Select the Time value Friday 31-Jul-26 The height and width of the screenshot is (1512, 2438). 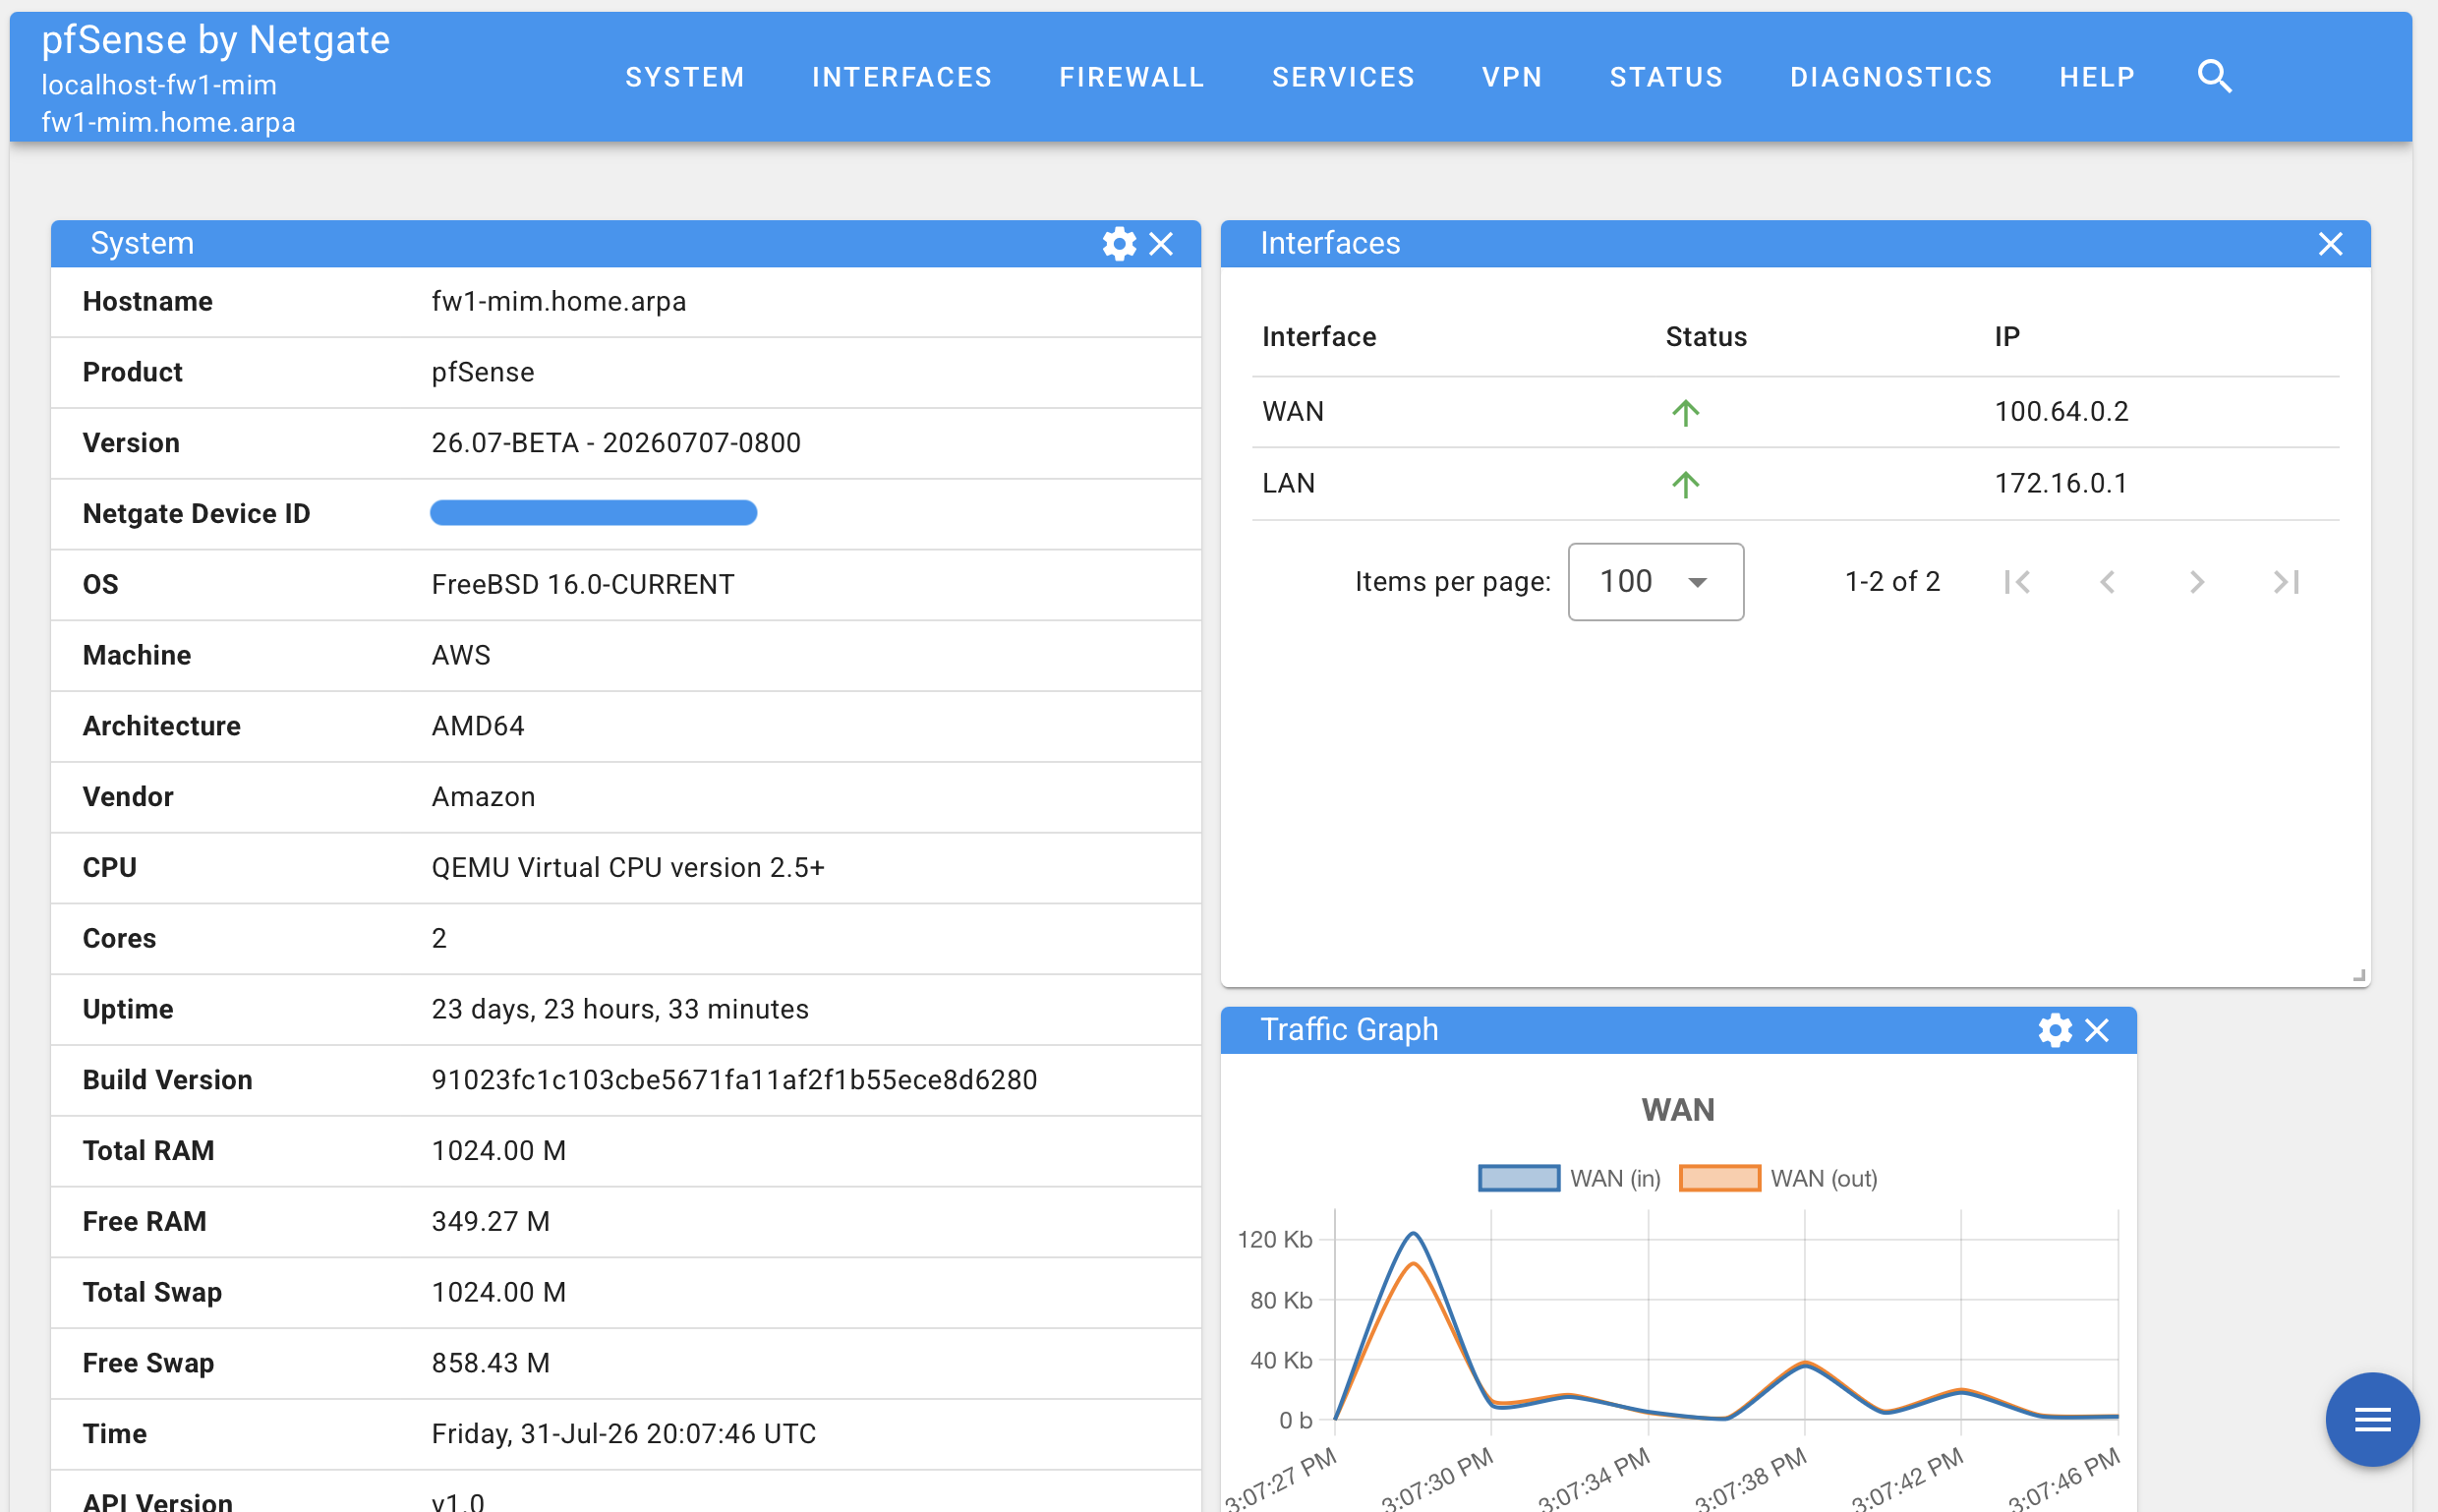click(624, 1434)
